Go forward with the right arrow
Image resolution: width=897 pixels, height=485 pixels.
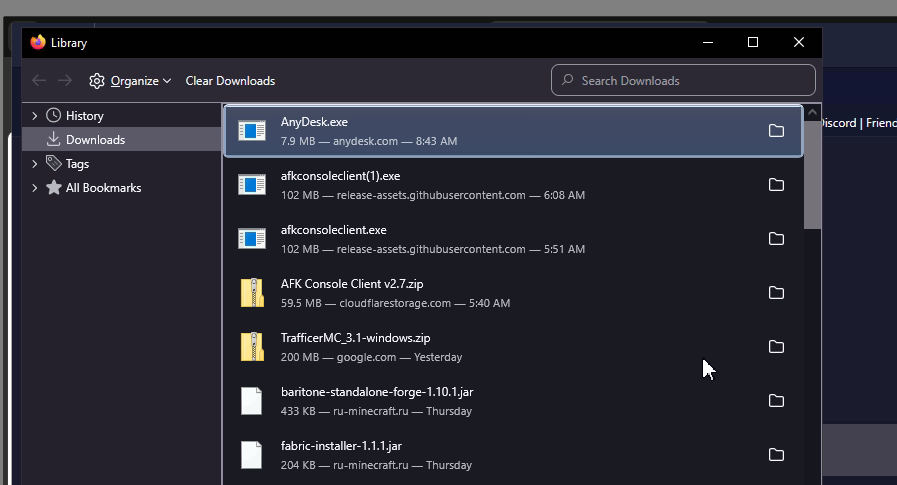coord(65,81)
